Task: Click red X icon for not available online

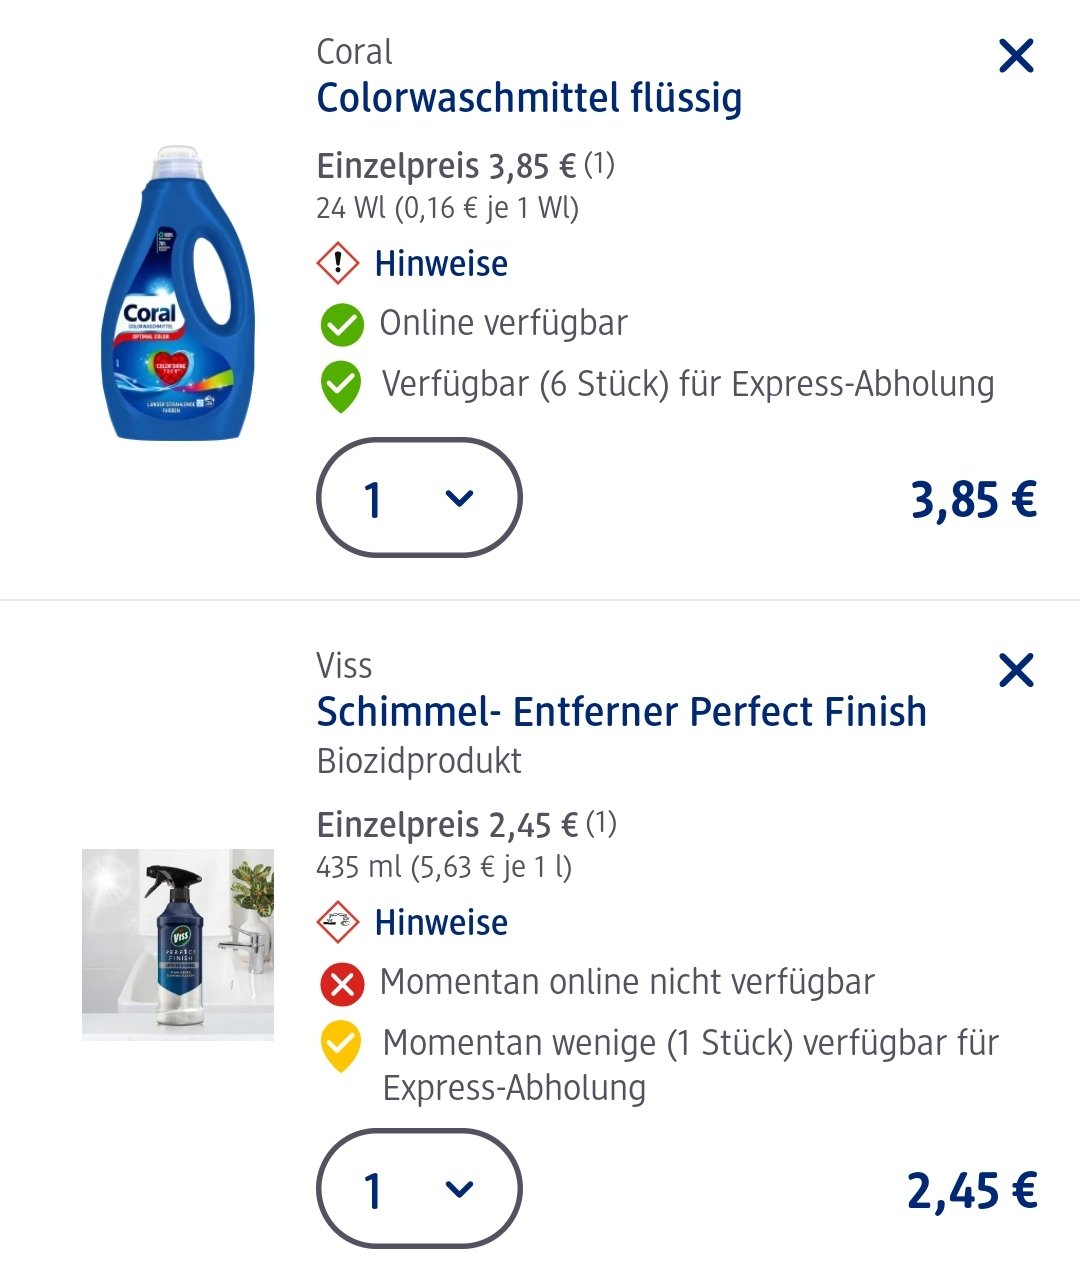Action: click(342, 984)
